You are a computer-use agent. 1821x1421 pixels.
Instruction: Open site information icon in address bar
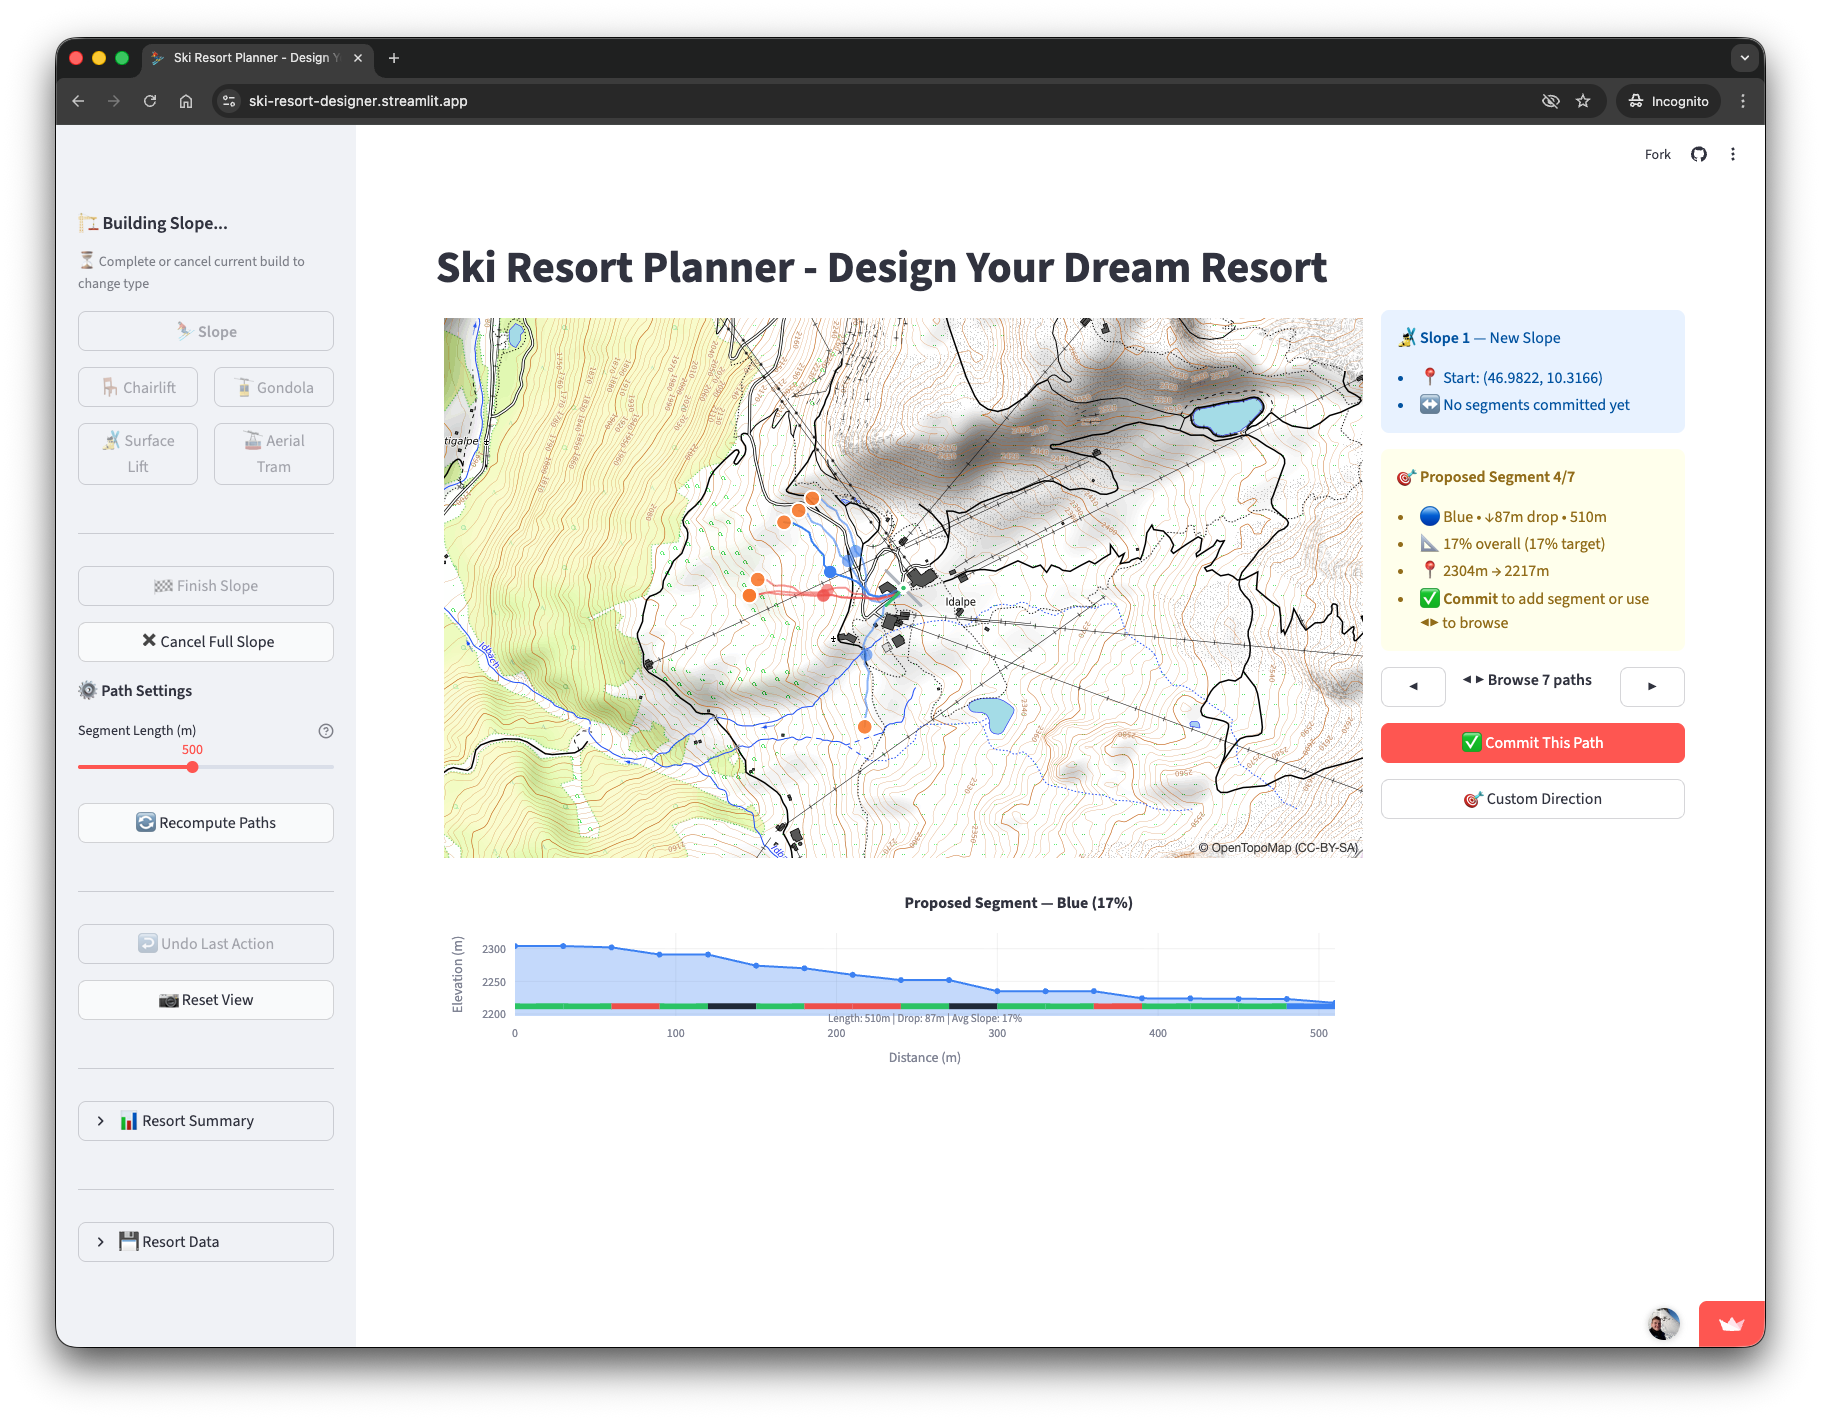click(x=229, y=101)
